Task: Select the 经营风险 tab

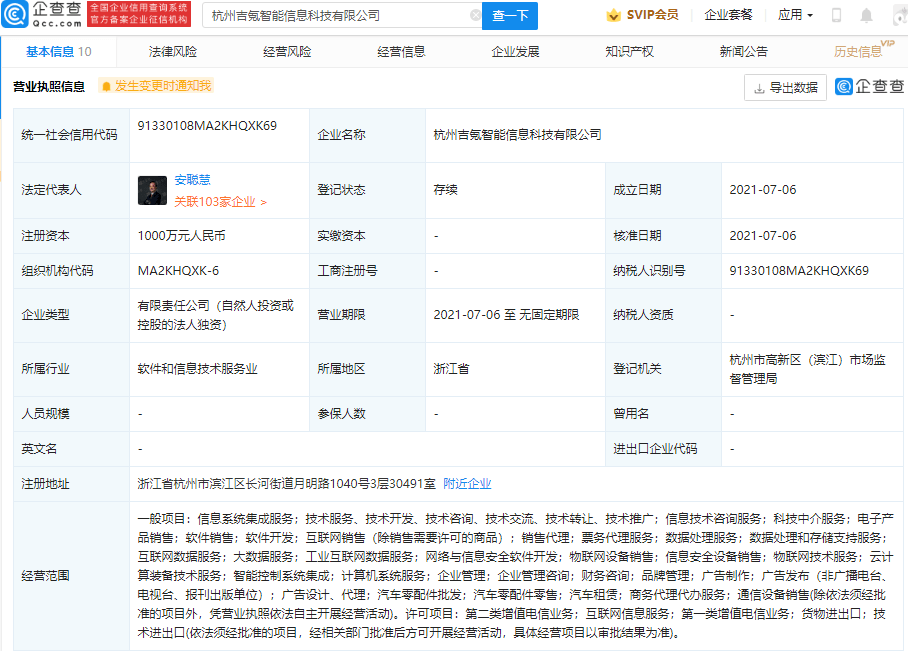Action: 287,52
